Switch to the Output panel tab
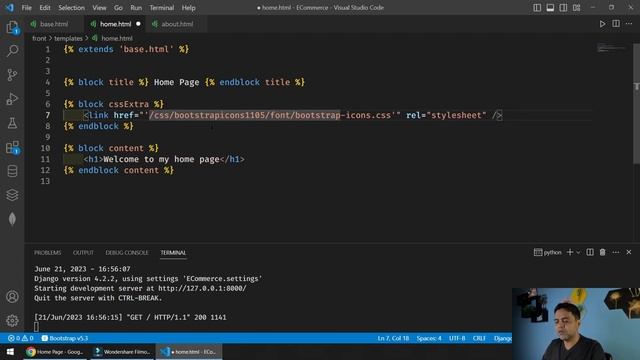Screen dimensions: 640x360 tap(83, 253)
